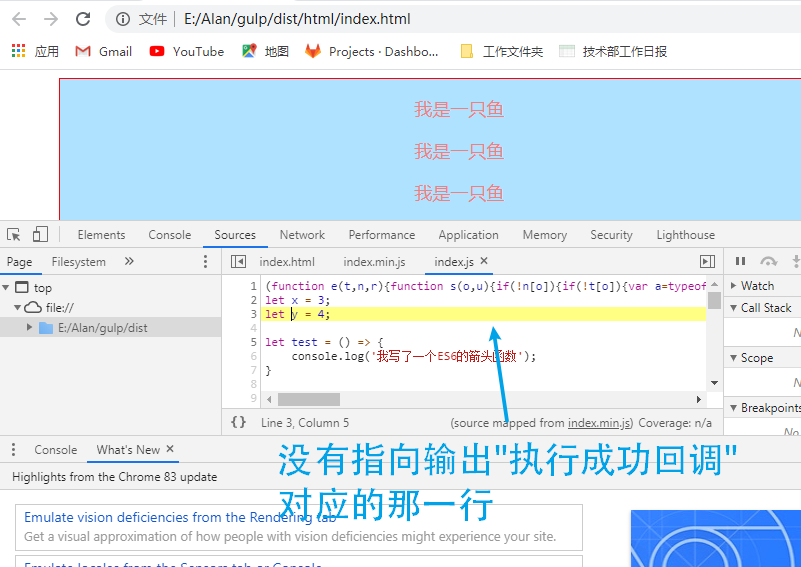Click the address bar URL field

pyautogui.click(x=297, y=19)
